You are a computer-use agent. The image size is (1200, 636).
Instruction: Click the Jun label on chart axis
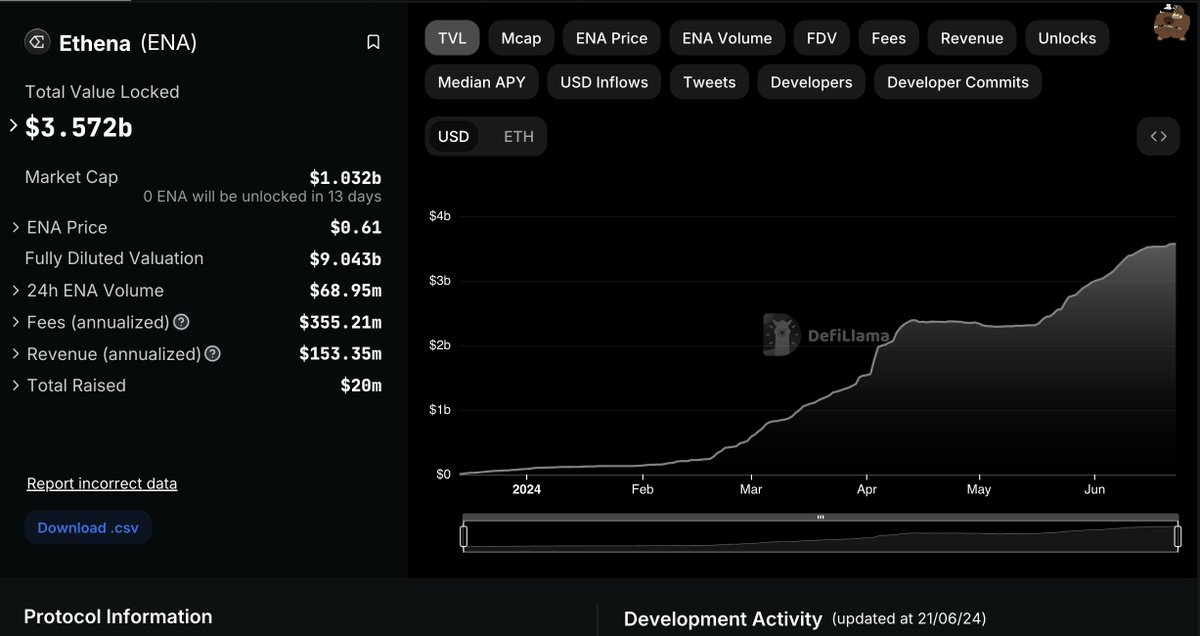(x=1095, y=490)
